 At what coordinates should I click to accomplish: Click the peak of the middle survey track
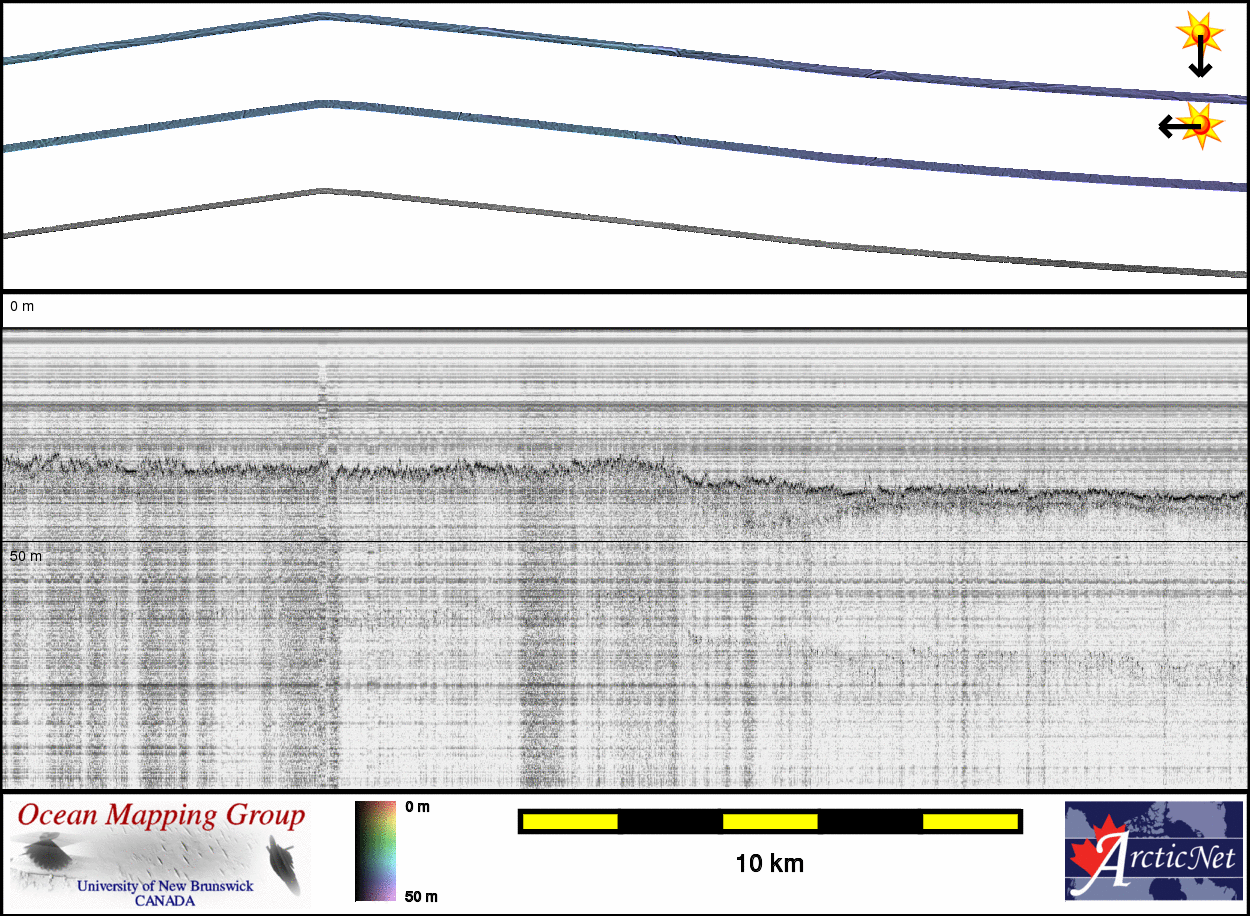[x=320, y=102]
